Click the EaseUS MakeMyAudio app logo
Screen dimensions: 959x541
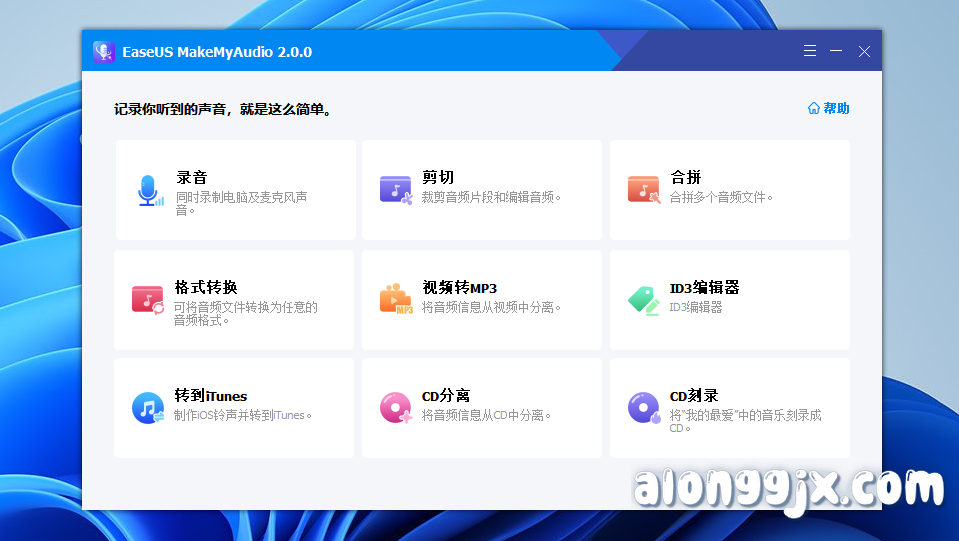tap(103, 52)
